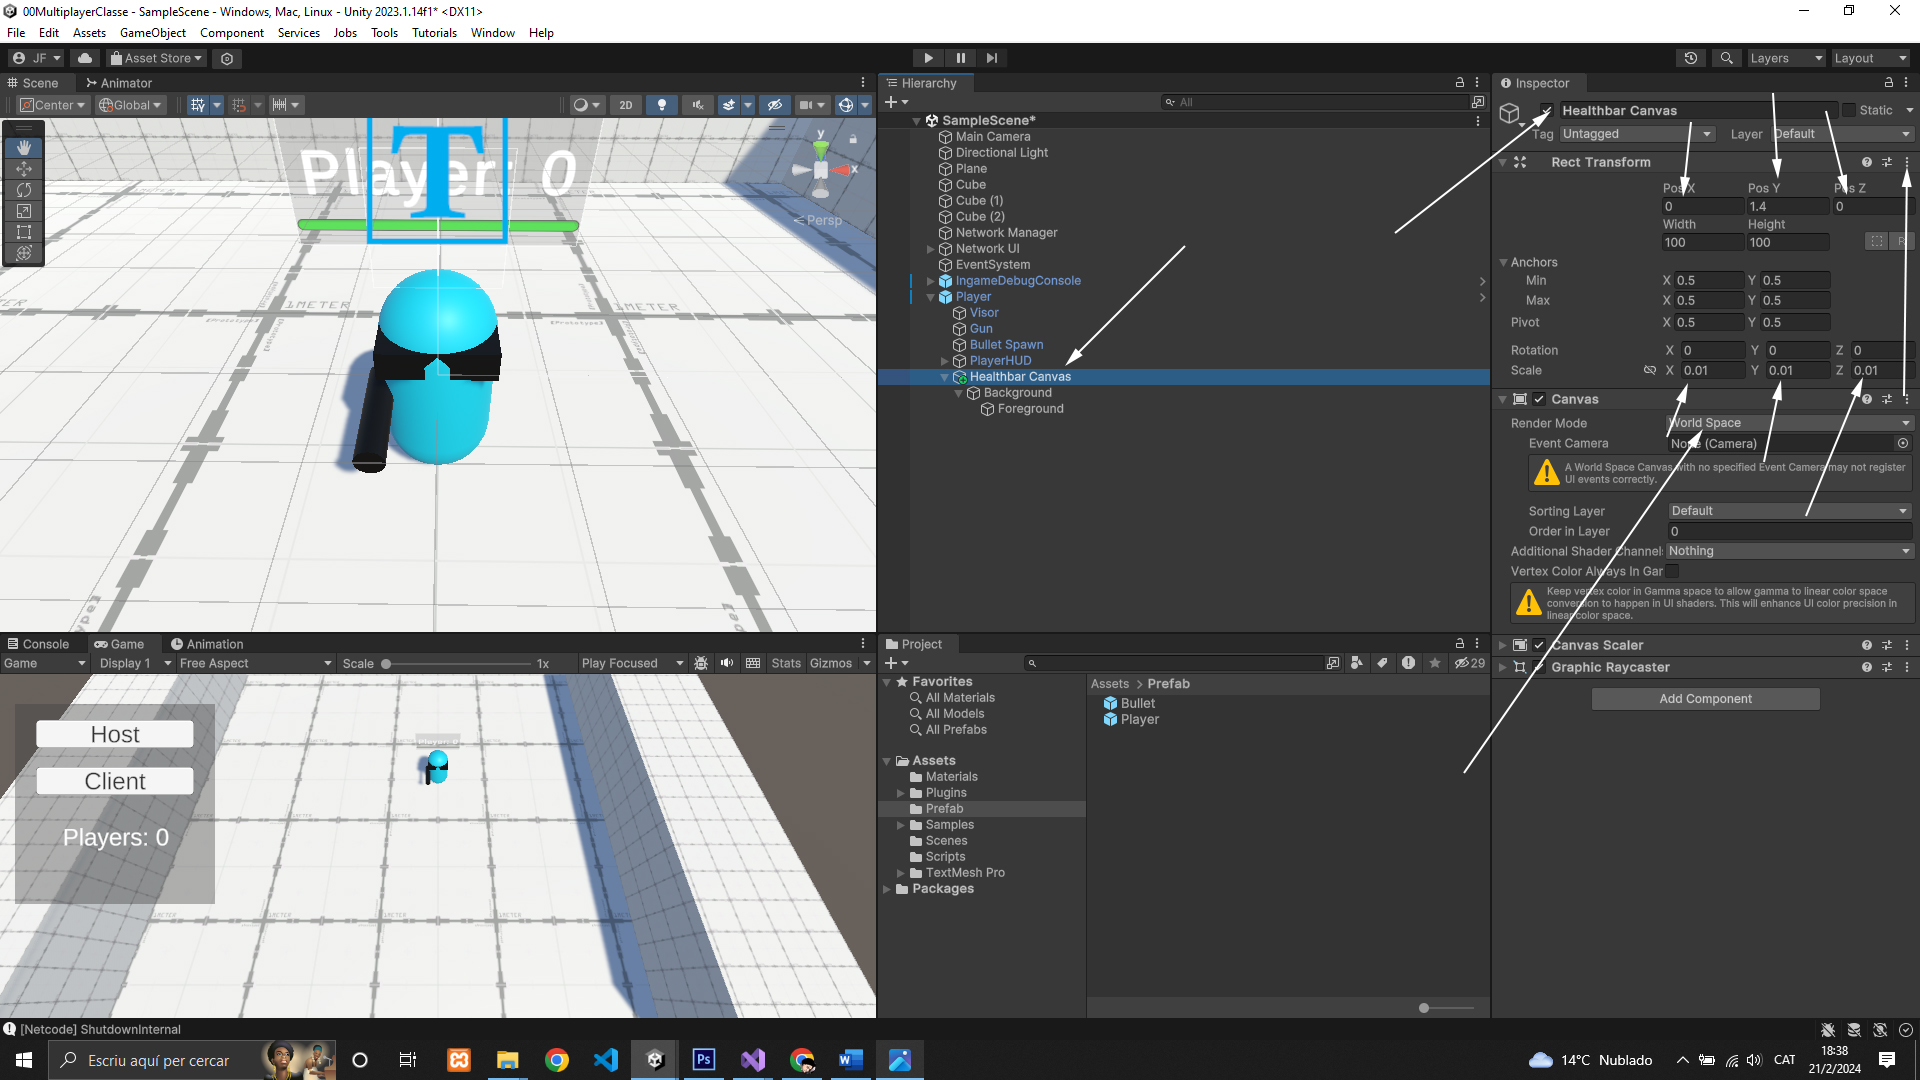The image size is (1920, 1080).
Task: Mute audio in Game view
Action: 727,663
